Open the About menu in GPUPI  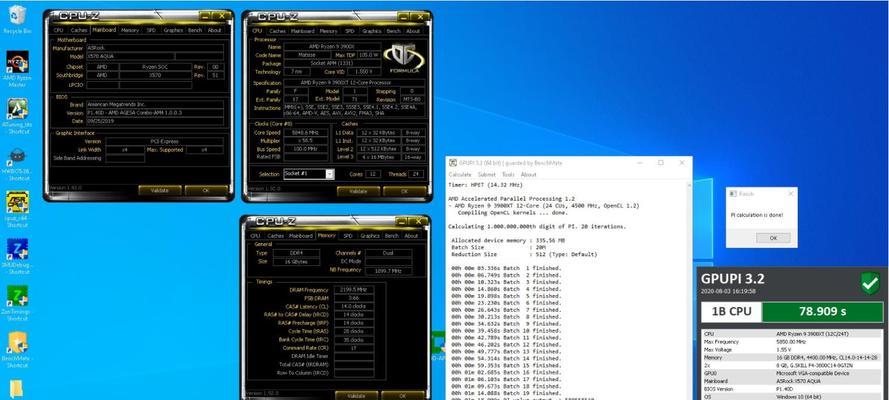(x=528, y=175)
